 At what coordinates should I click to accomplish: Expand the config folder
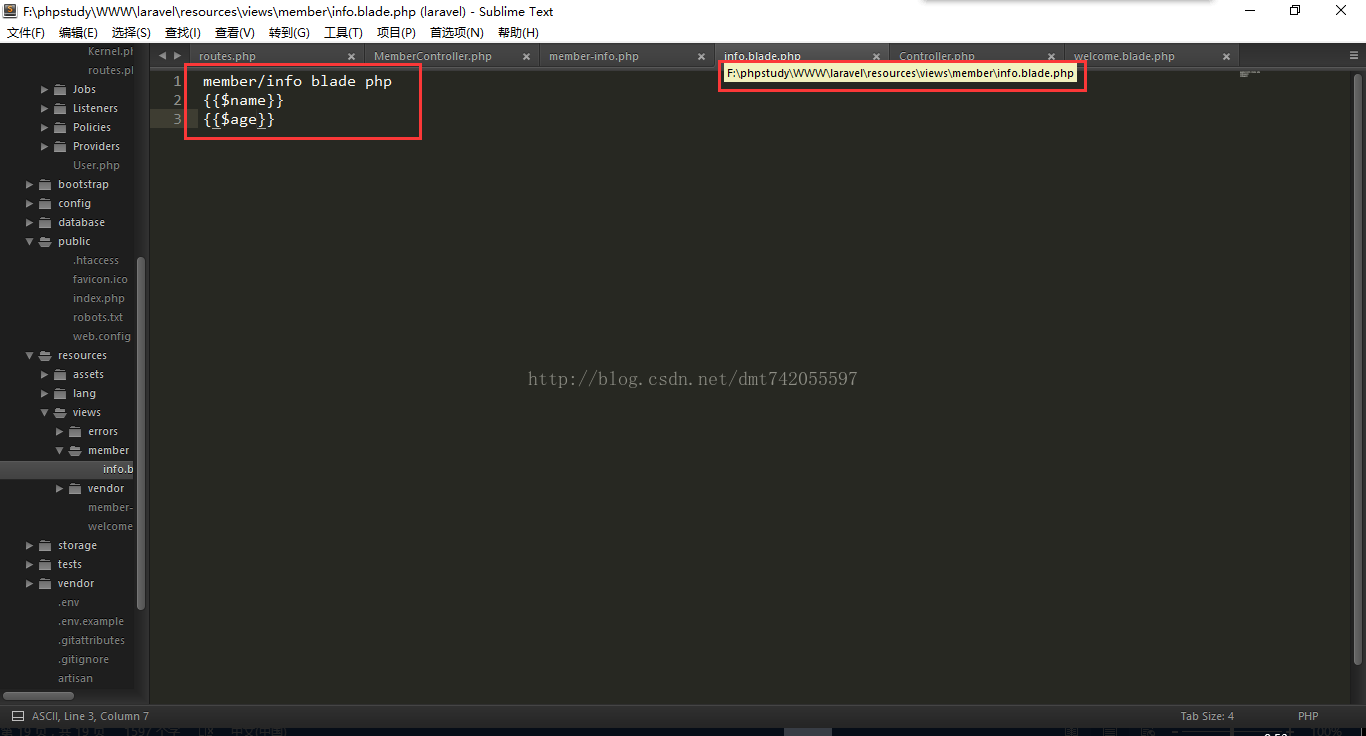(30, 203)
